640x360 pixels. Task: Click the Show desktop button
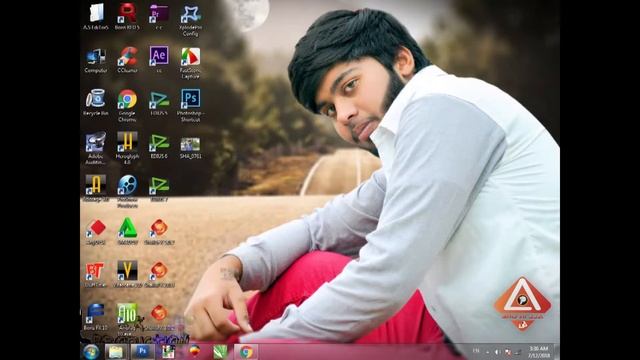tap(557, 352)
